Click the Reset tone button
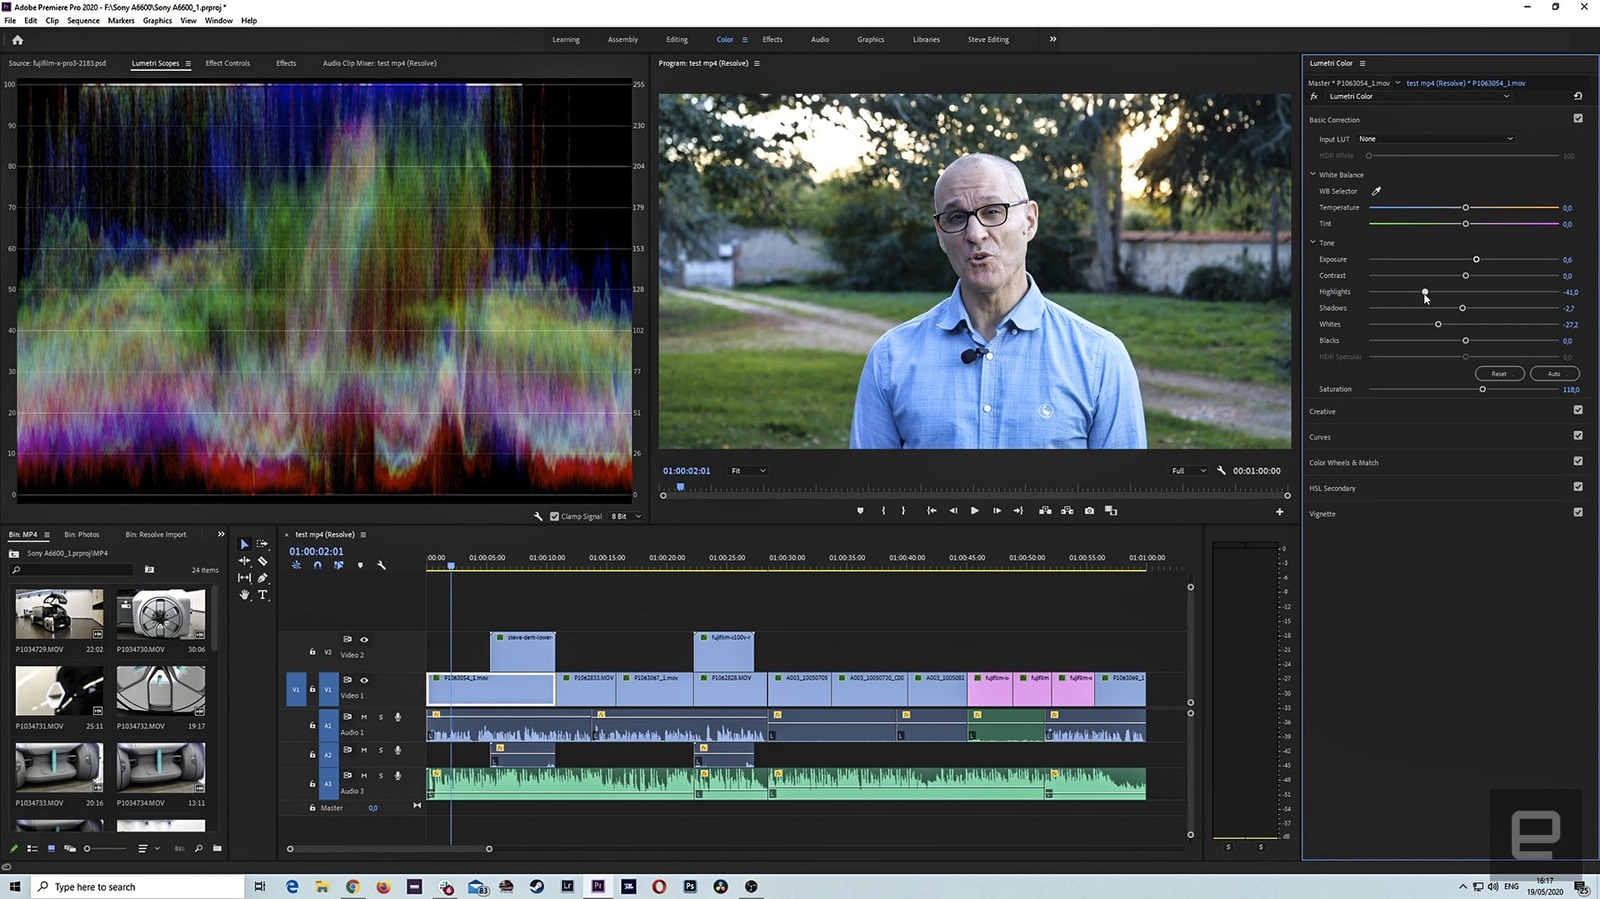 pyautogui.click(x=1499, y=374)
